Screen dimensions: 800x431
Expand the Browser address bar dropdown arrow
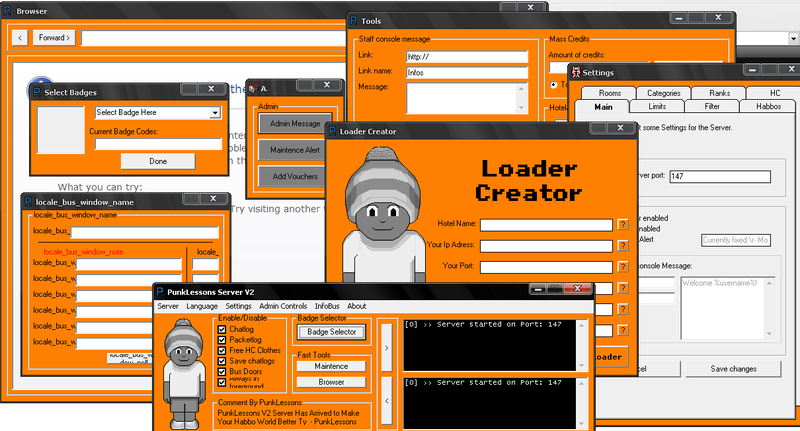792,38
